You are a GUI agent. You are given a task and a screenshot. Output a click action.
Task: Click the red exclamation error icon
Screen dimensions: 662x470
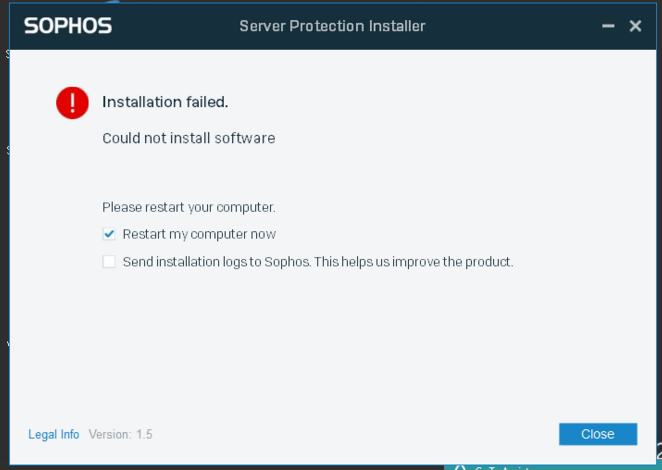click(72, 103)
